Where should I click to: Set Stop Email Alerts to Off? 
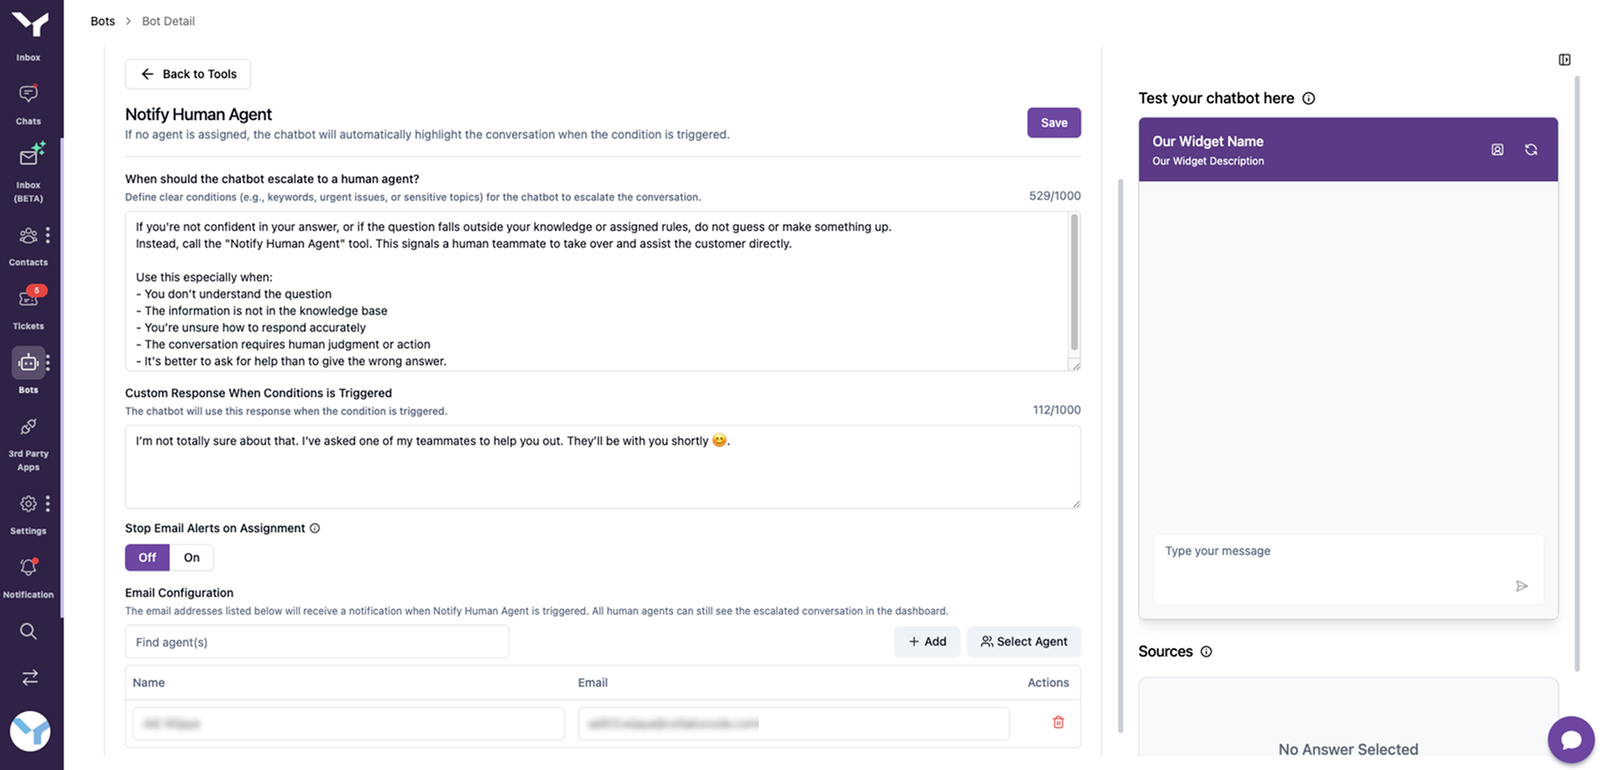point(147,558)
